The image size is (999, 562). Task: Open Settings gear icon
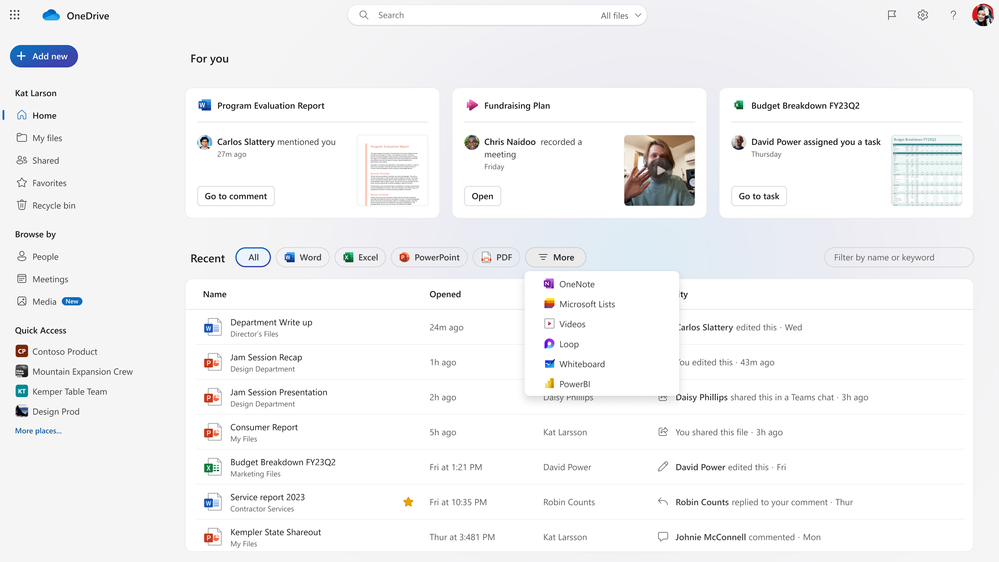(923, 15)
